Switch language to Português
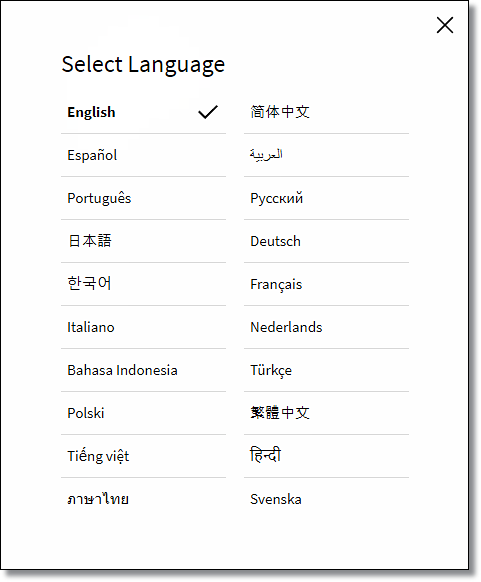 click(x=143, y=198)
